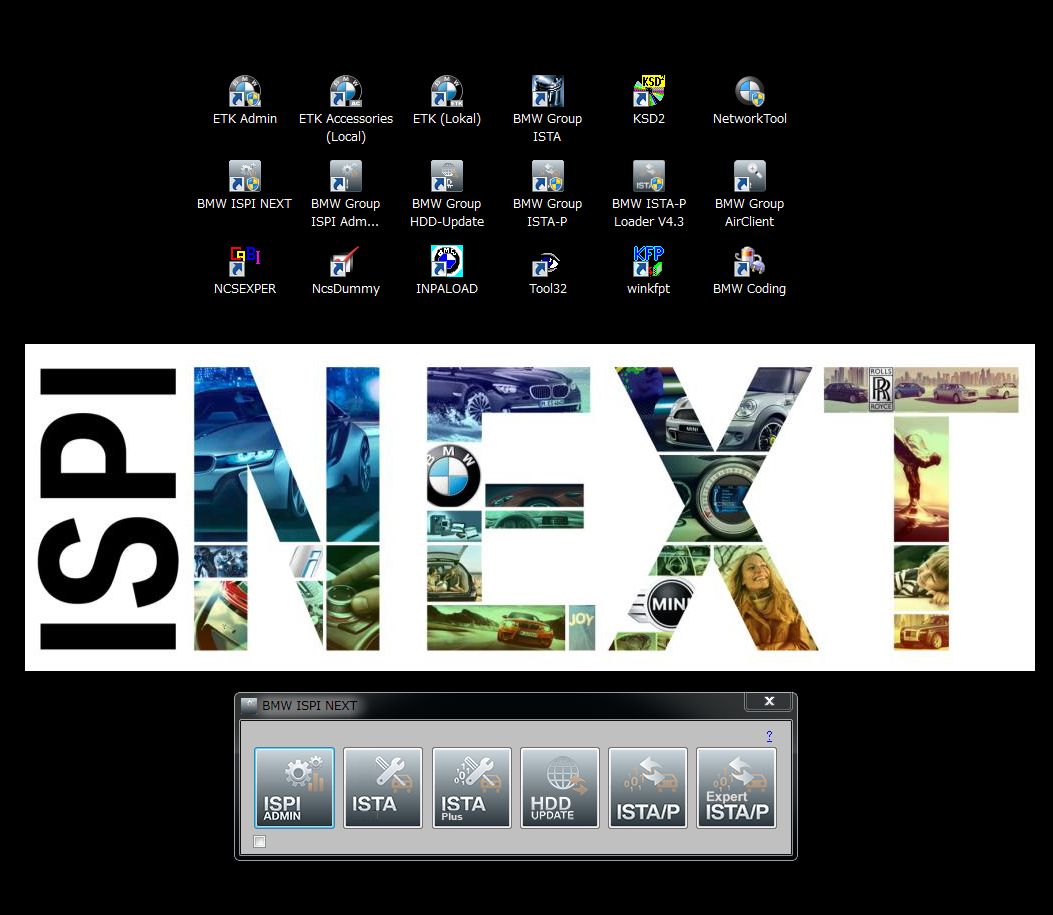1053x915 pixels.
Task: Open the ETK Admin desktop shortcut
Action: click(x=244, y=101)
